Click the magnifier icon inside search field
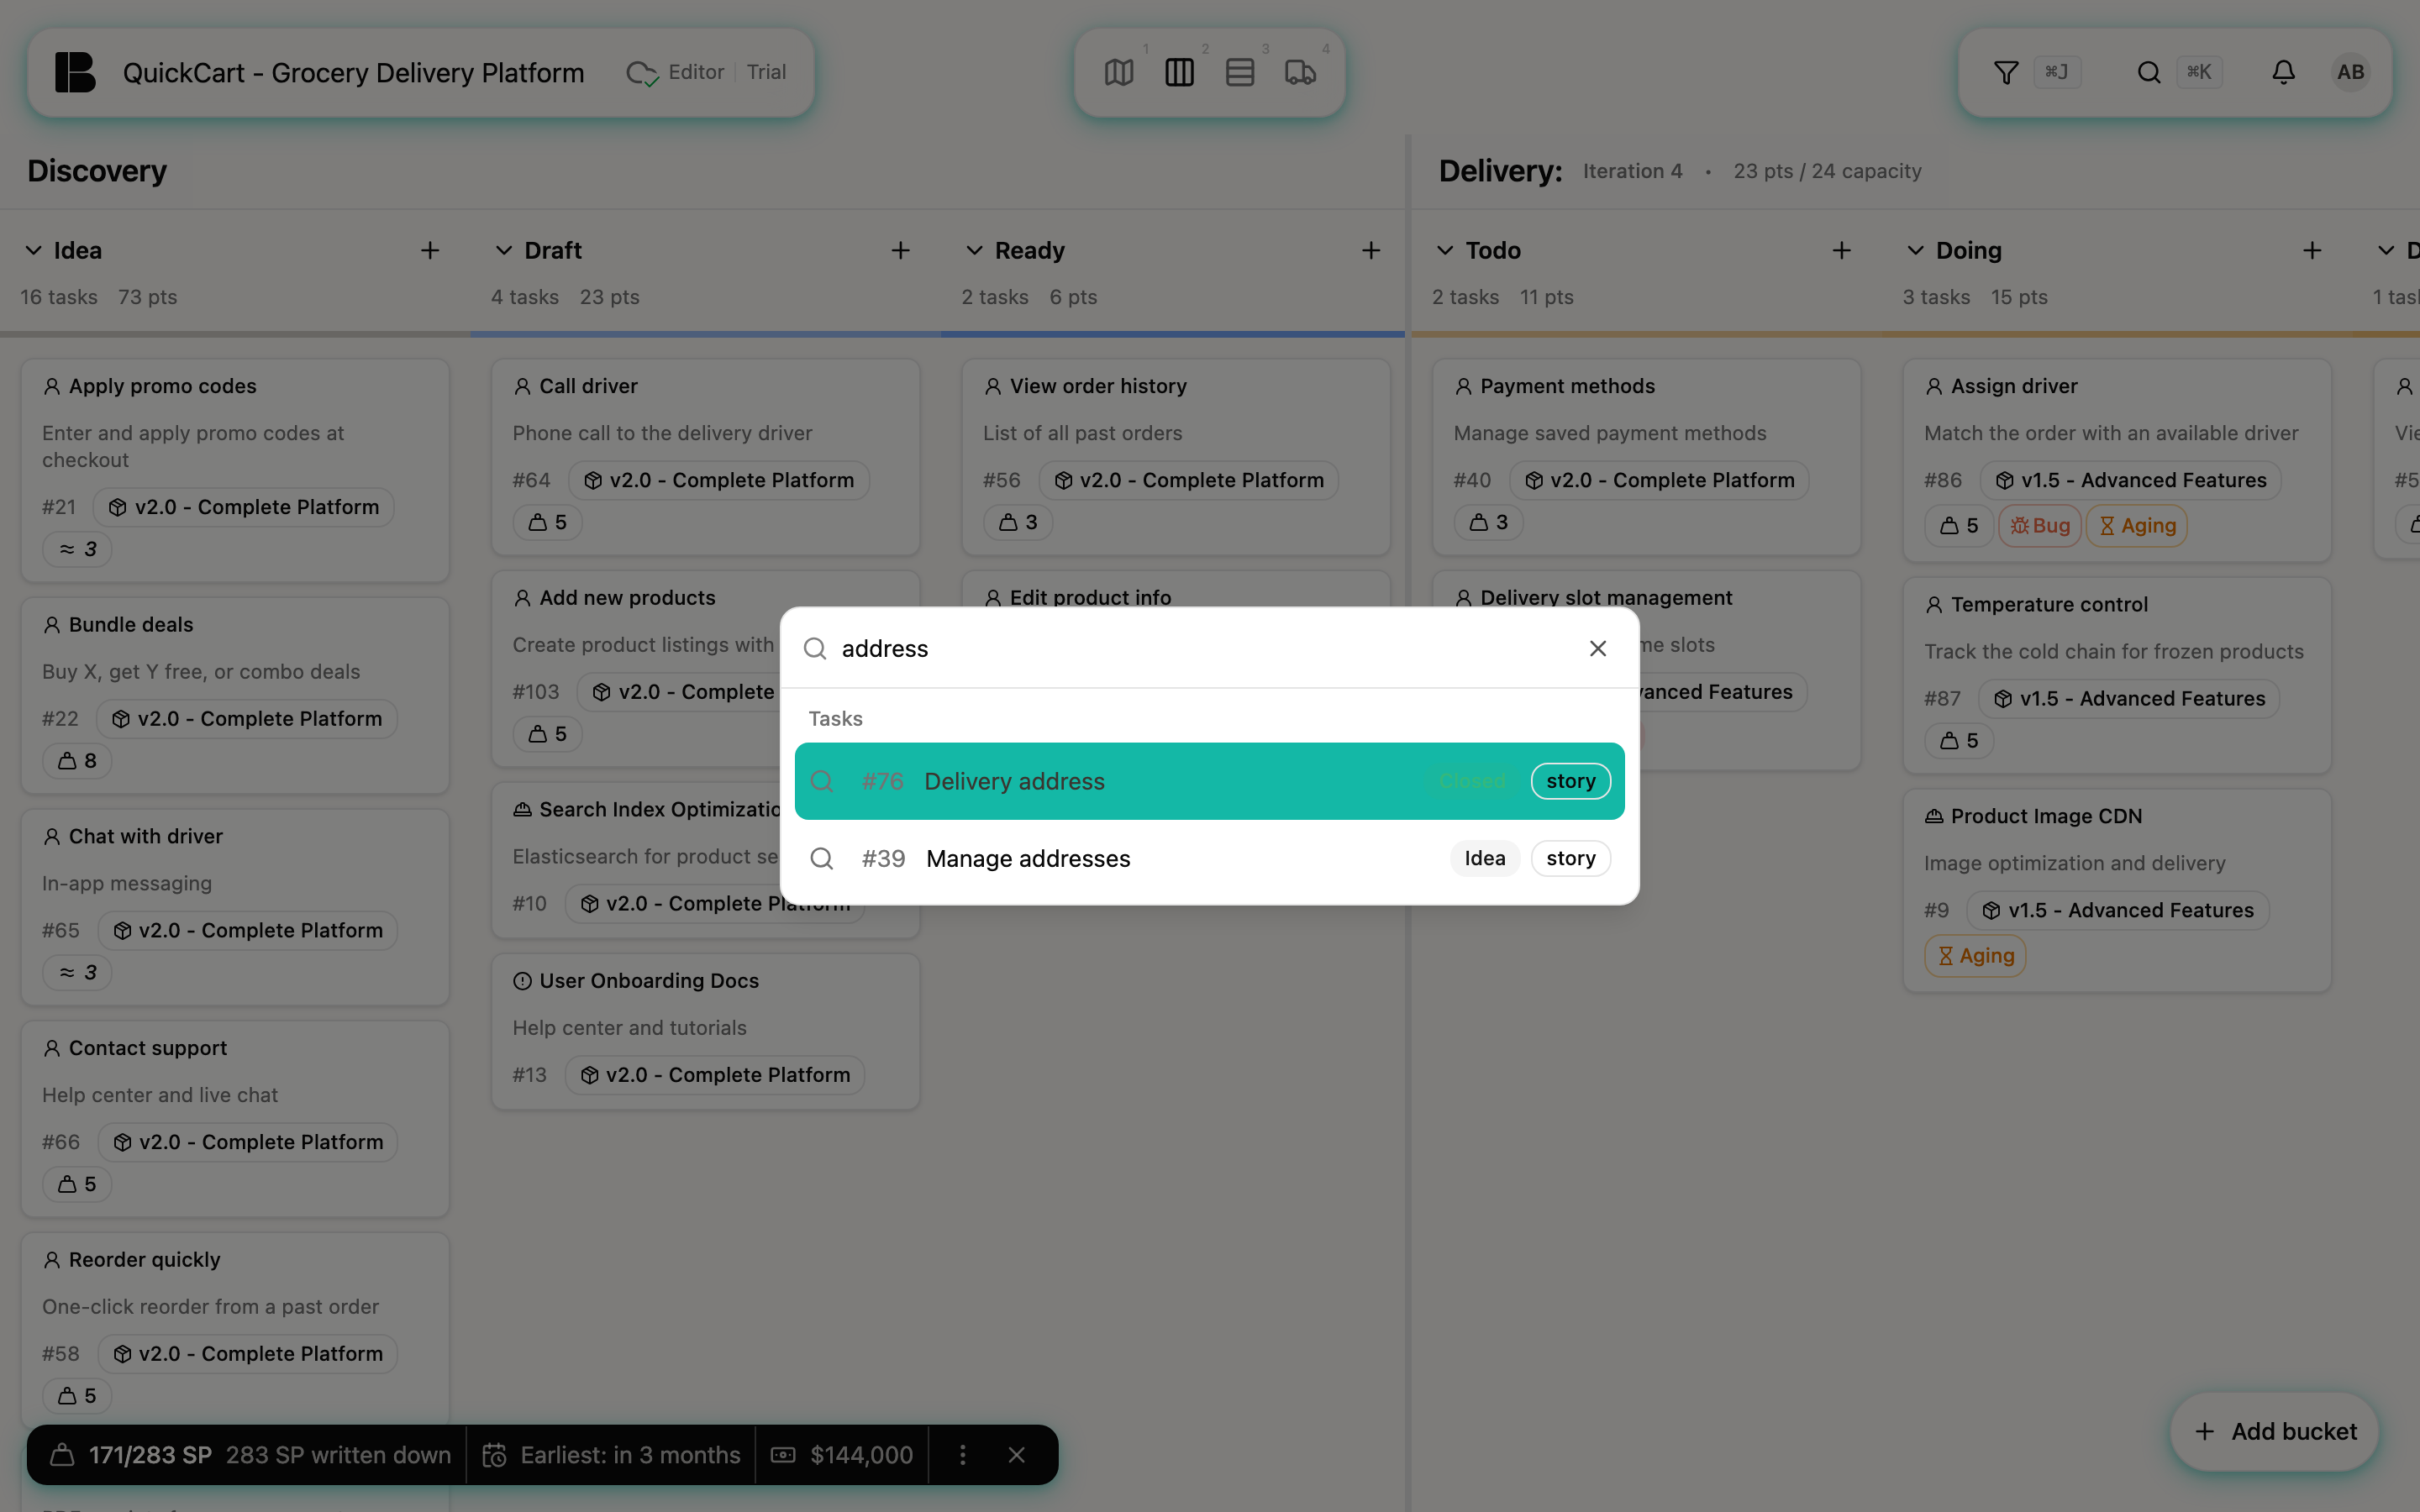The image size is (2420, 1512). tap(815, 648)
